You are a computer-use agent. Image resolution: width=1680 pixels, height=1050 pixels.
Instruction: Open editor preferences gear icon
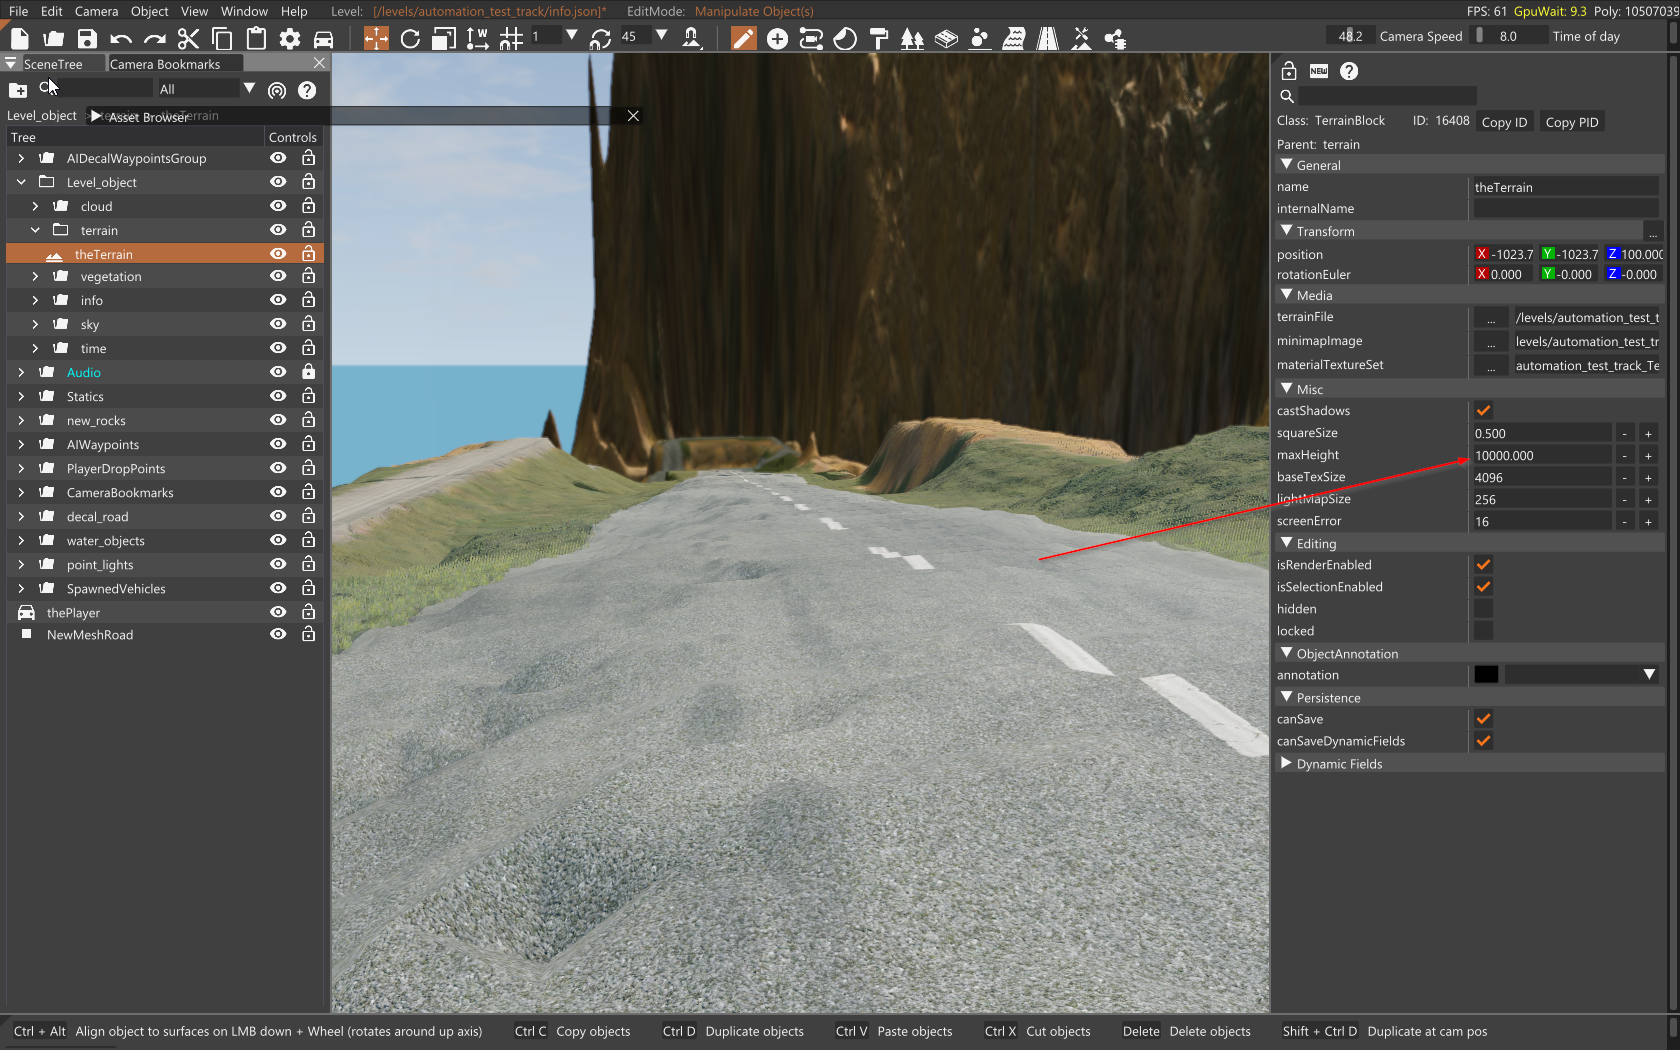[x=290, y=39]
